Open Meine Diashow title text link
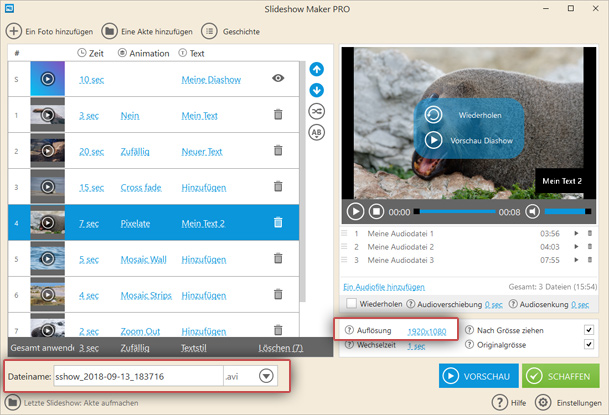Viewport: 609px width, 415px height. (x=211, y=80)
